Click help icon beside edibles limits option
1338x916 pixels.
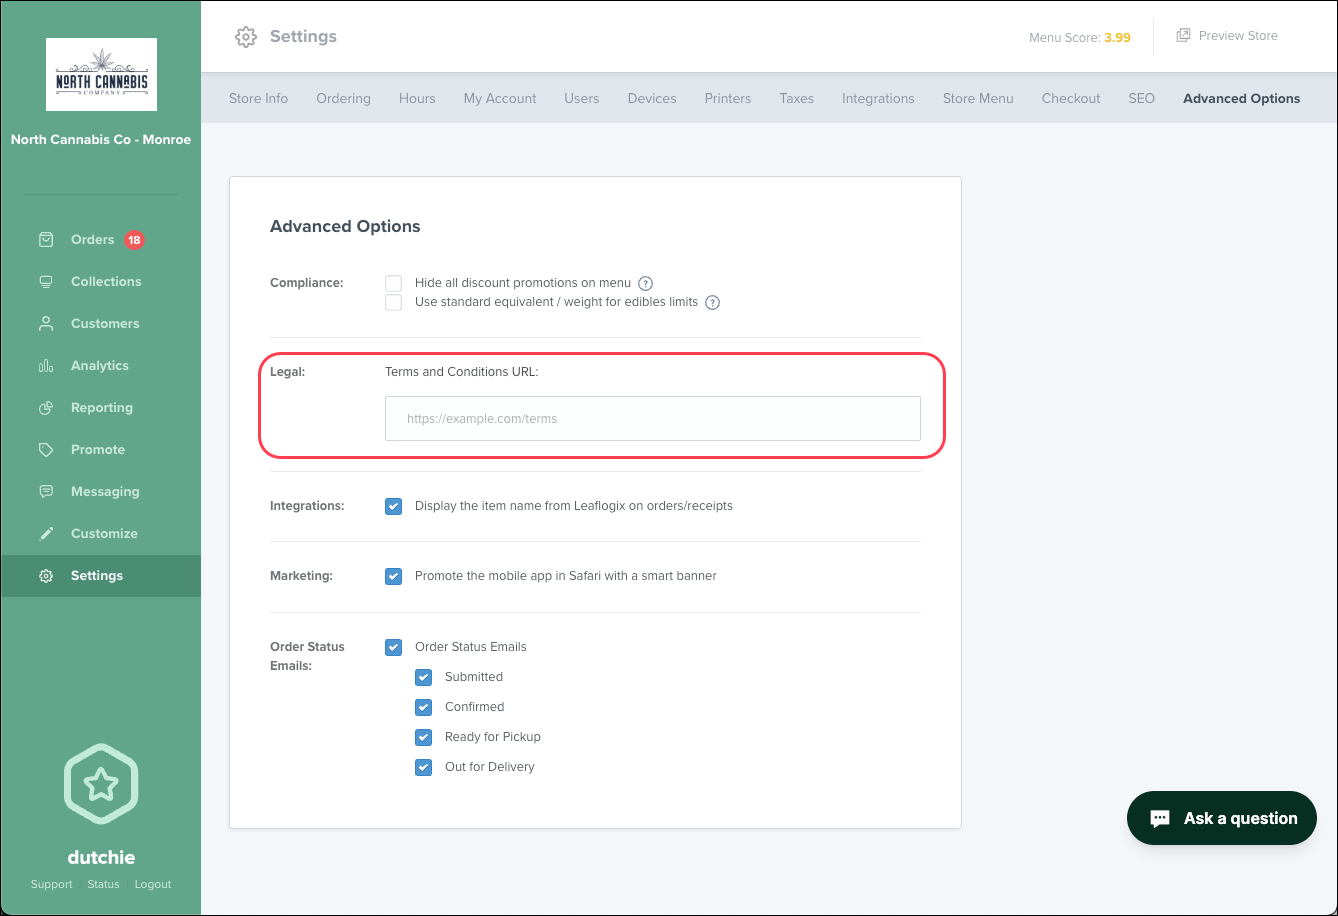713,303
